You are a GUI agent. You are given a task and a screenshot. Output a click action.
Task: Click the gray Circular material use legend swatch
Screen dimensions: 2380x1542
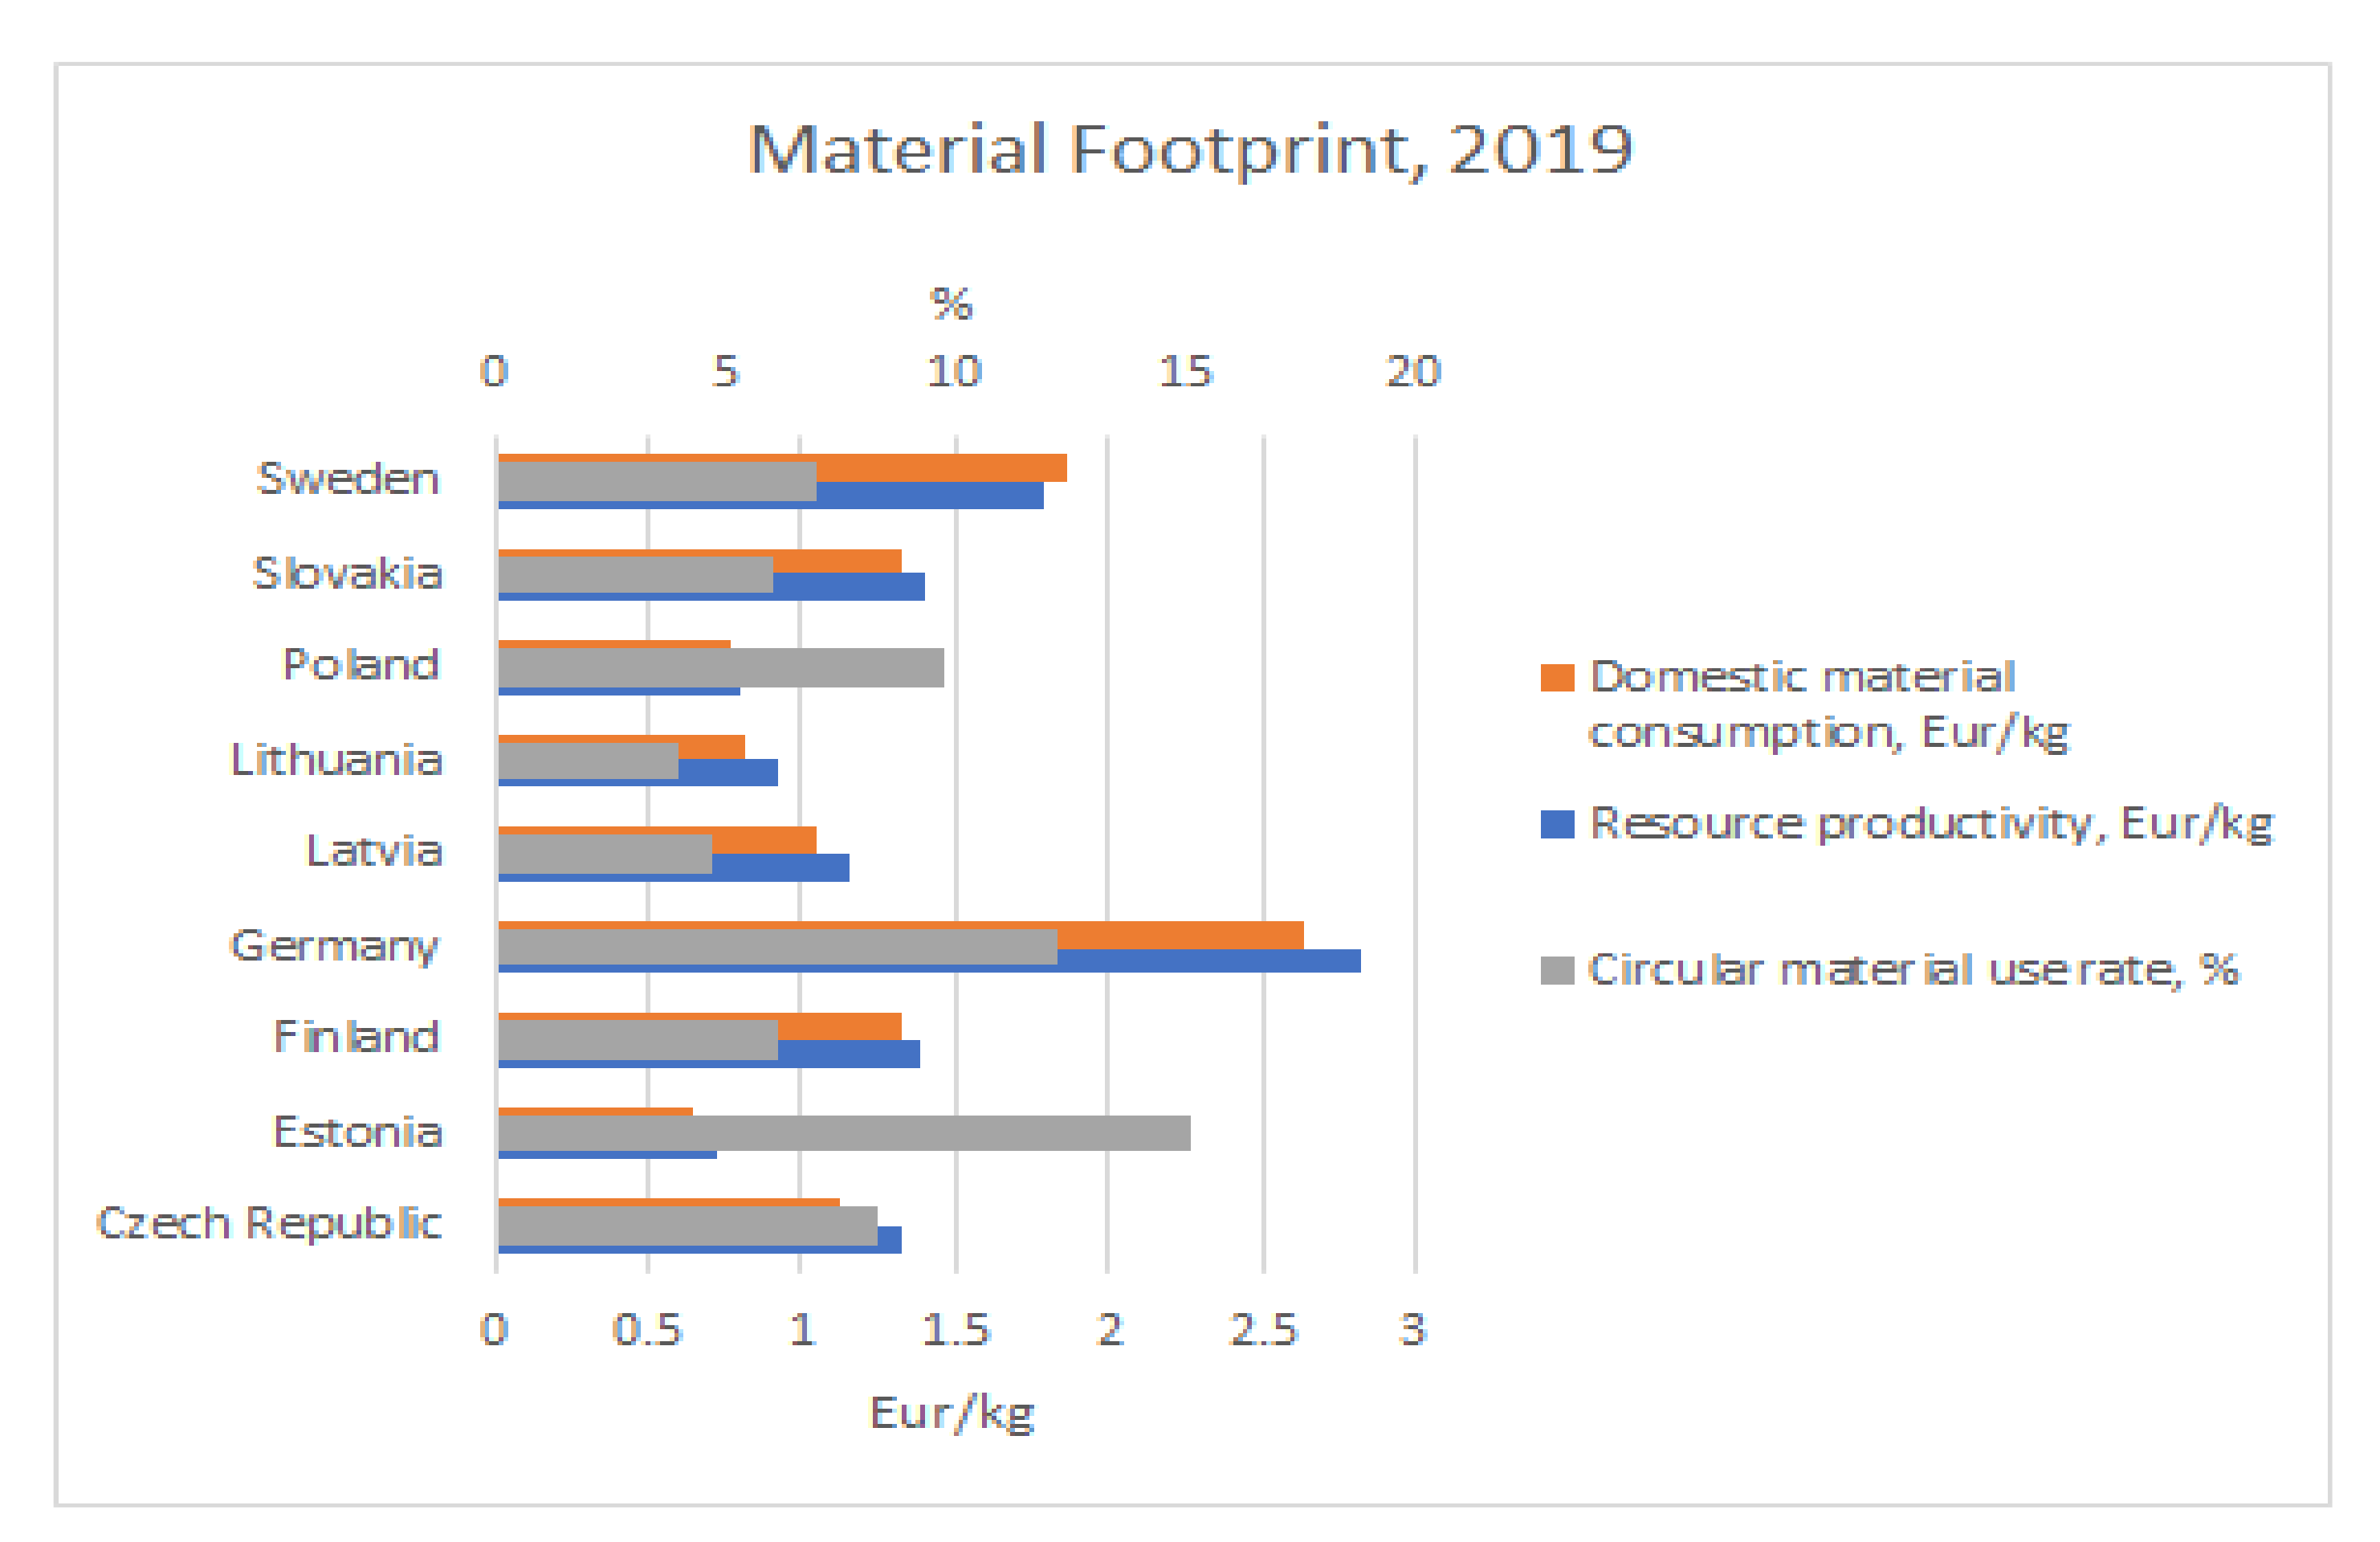point(1557,970)
